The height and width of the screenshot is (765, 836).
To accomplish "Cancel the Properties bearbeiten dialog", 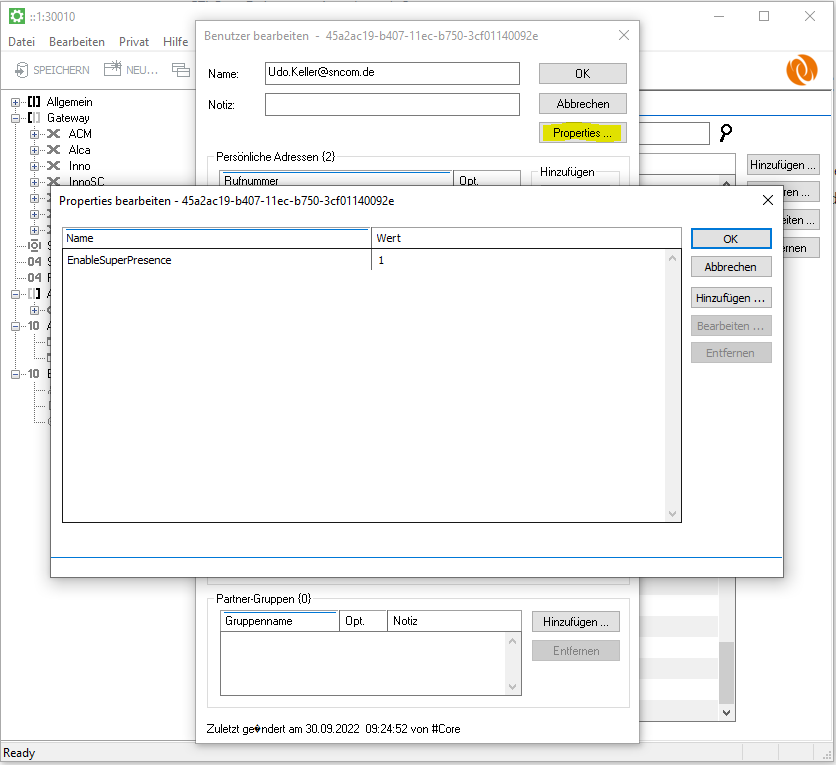I will [730, 267].
